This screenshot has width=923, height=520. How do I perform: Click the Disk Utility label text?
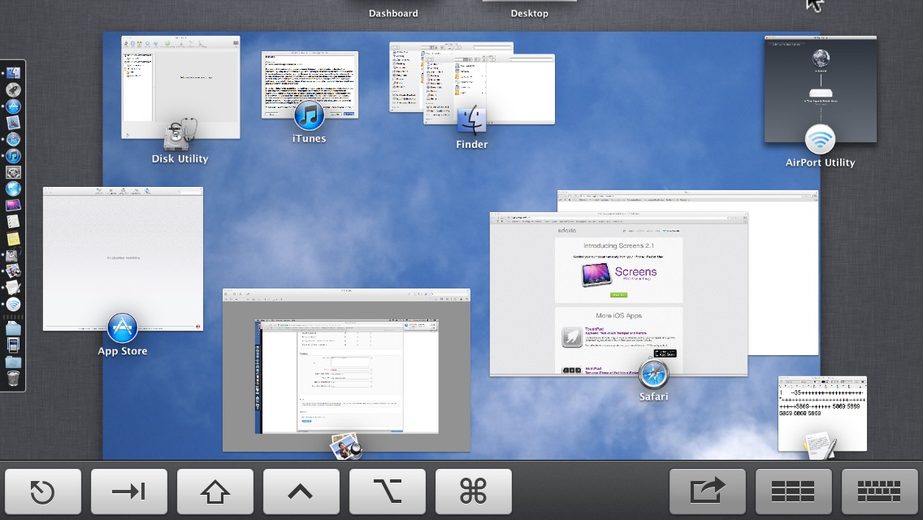(180, 158)
